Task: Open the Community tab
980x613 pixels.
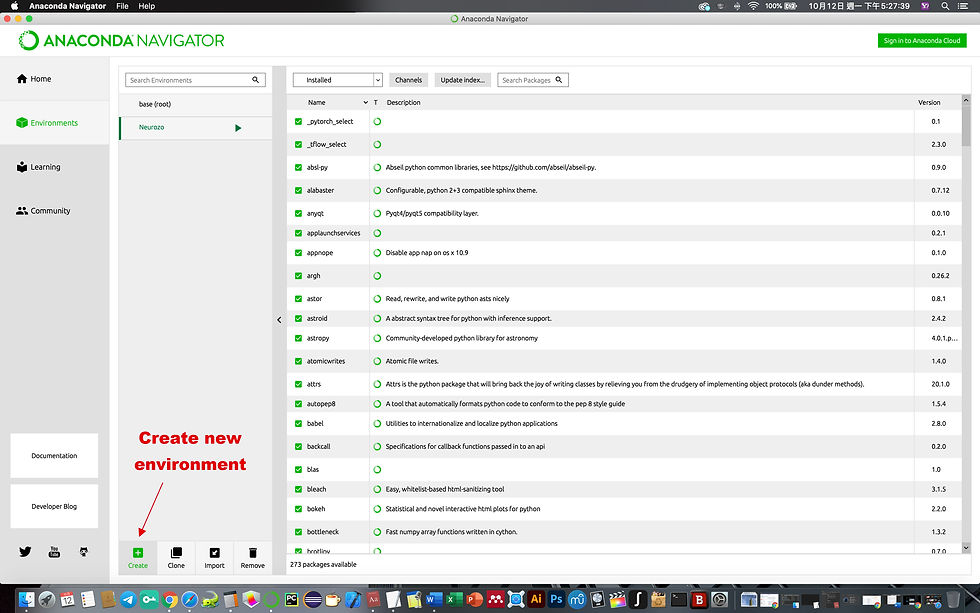Action: coord(54,211)
